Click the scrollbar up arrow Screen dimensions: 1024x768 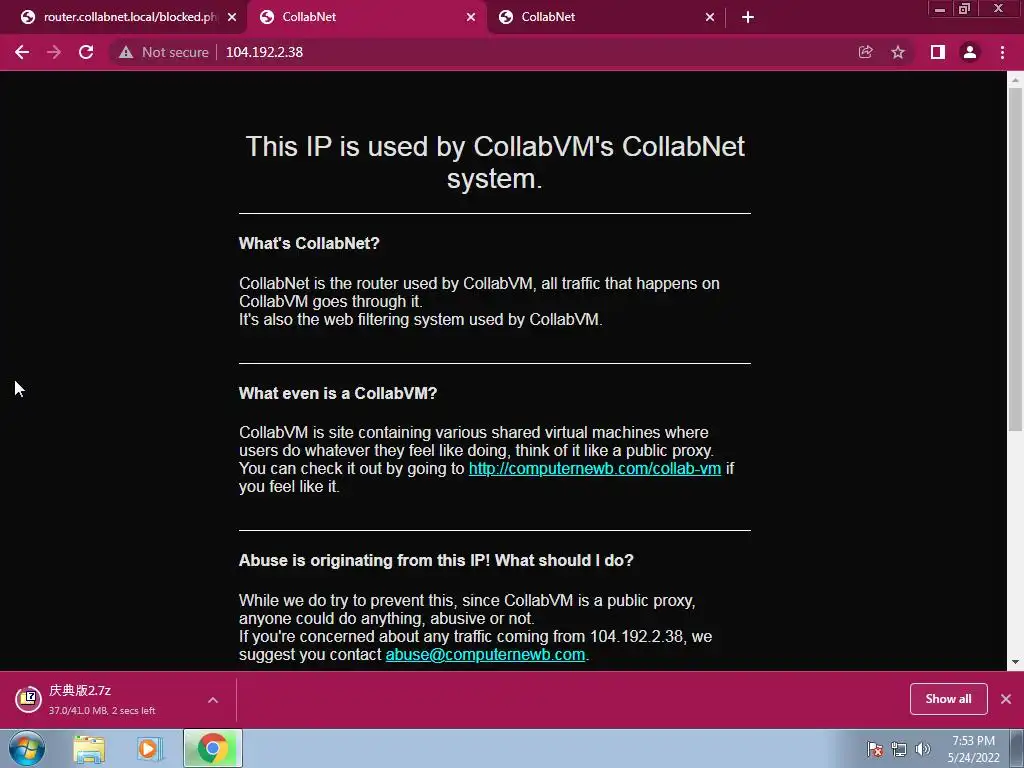[1015, 80]
